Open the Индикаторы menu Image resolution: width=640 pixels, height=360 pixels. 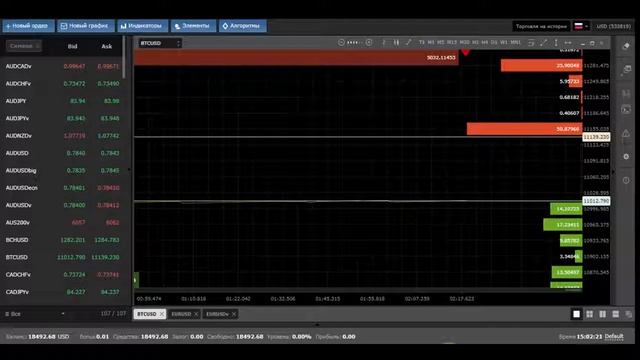(142, 26)
